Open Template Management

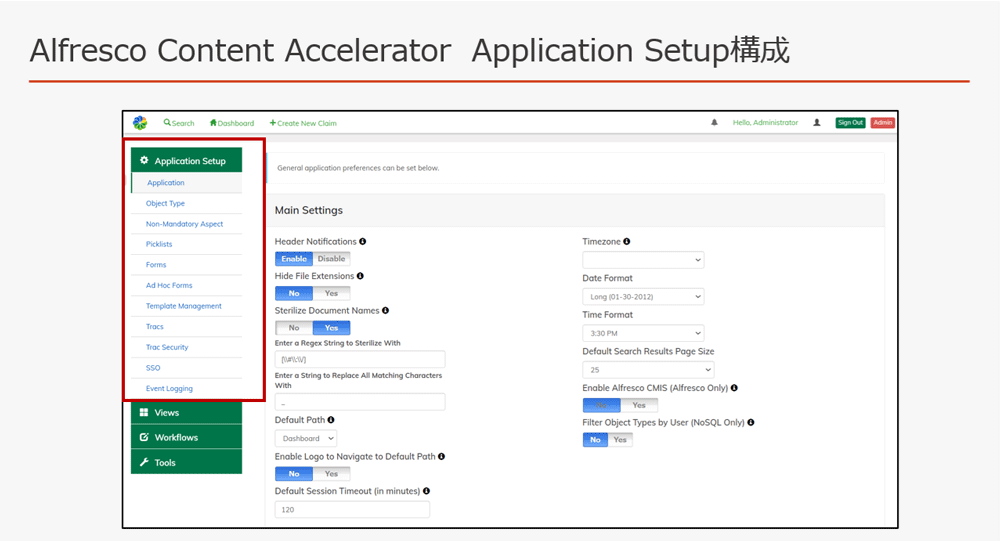186,306
